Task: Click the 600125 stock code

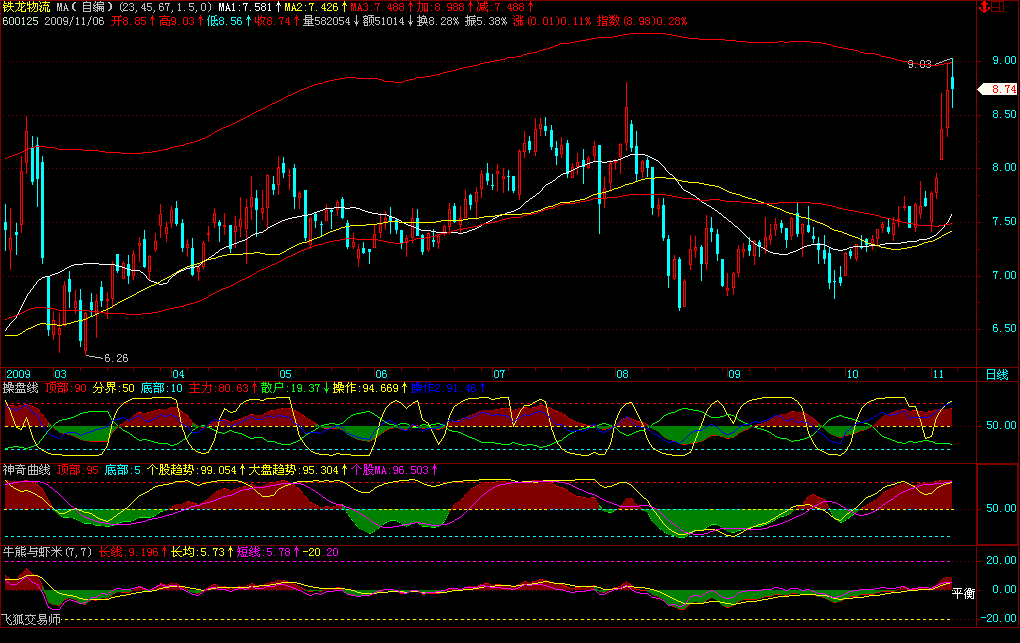Action: 20,20
